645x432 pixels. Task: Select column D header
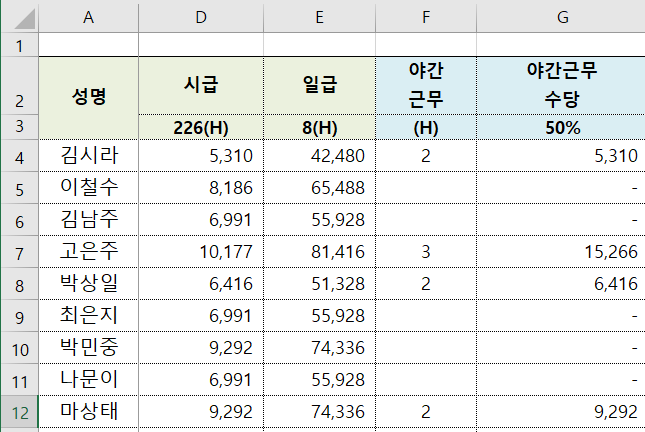pos(201,17)
